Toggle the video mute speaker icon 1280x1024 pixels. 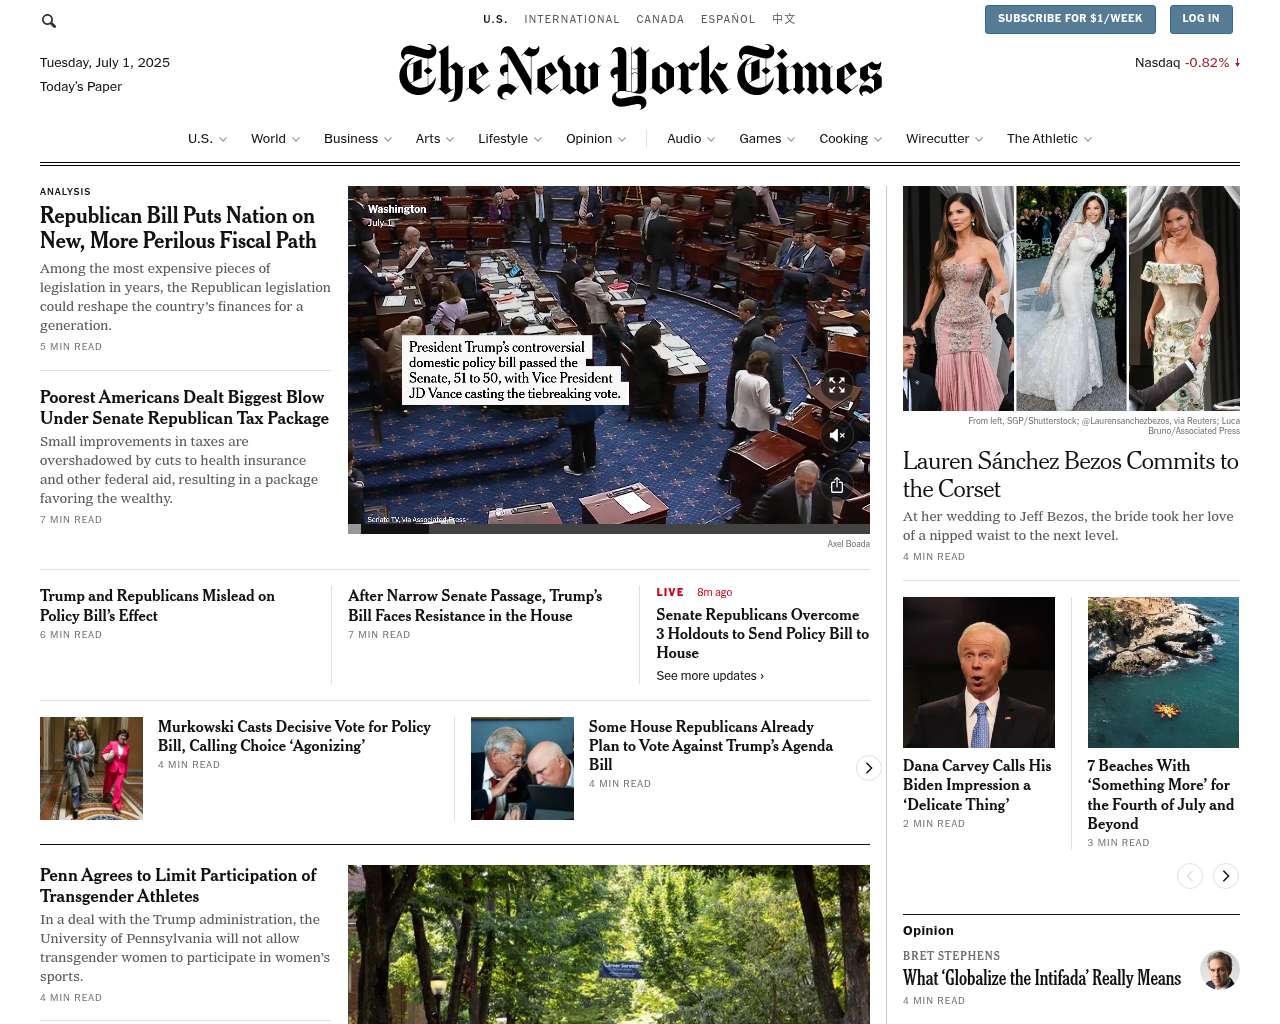click(x=837, y=435)
